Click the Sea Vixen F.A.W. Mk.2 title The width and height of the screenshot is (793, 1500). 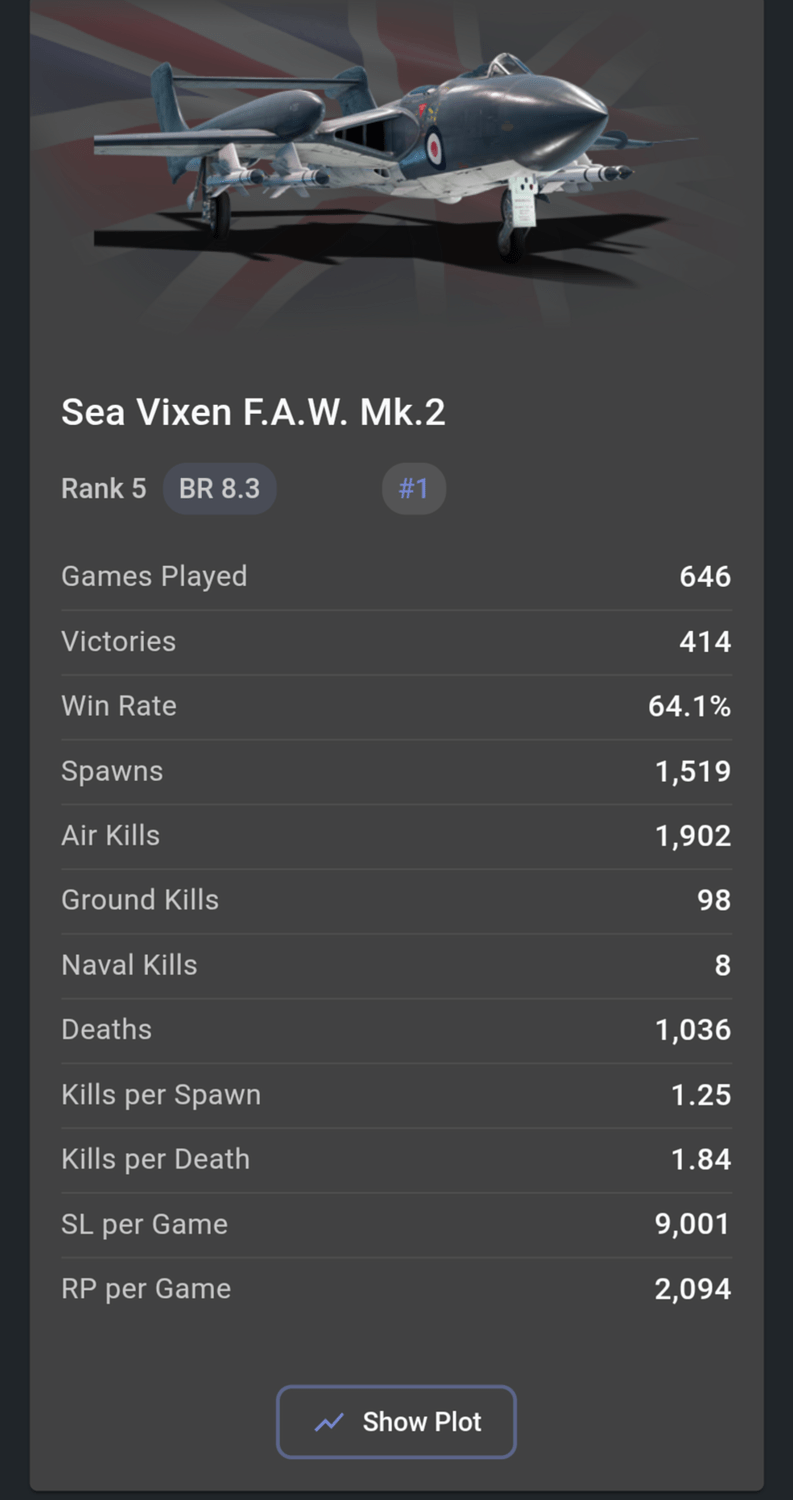coord(253,412)
